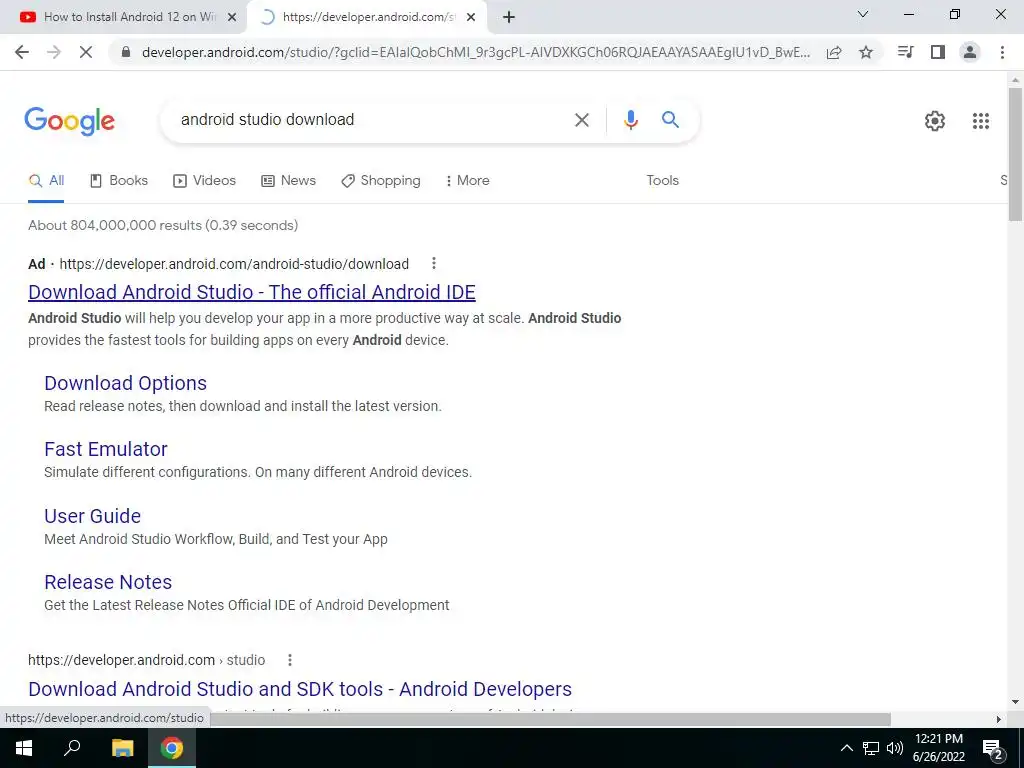Click the padlock site info icon
Viewport: 1024px width, 768px height.
pos(126,53)
